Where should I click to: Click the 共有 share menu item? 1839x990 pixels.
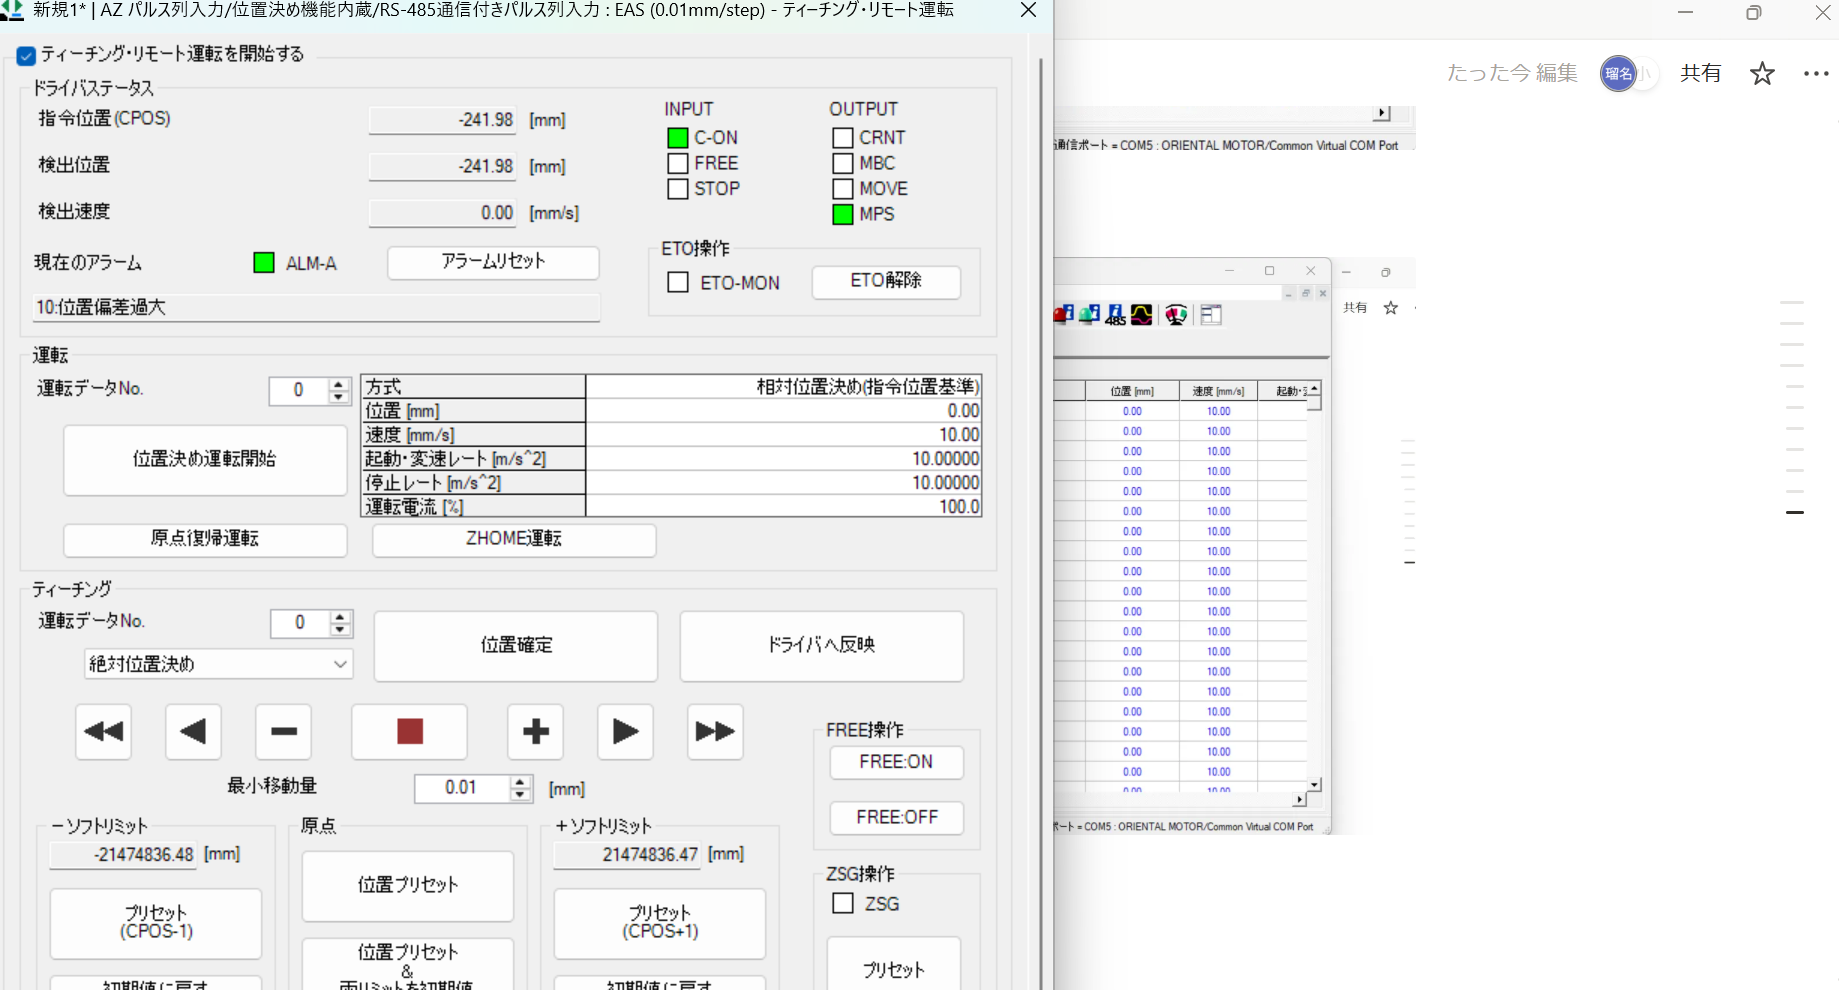pos(1700,73)
